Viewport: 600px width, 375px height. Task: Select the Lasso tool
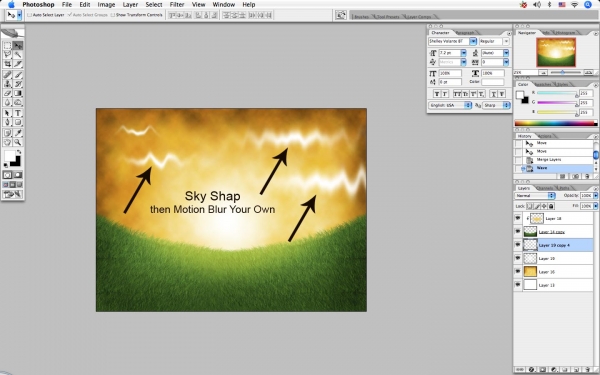click(7, 55)
